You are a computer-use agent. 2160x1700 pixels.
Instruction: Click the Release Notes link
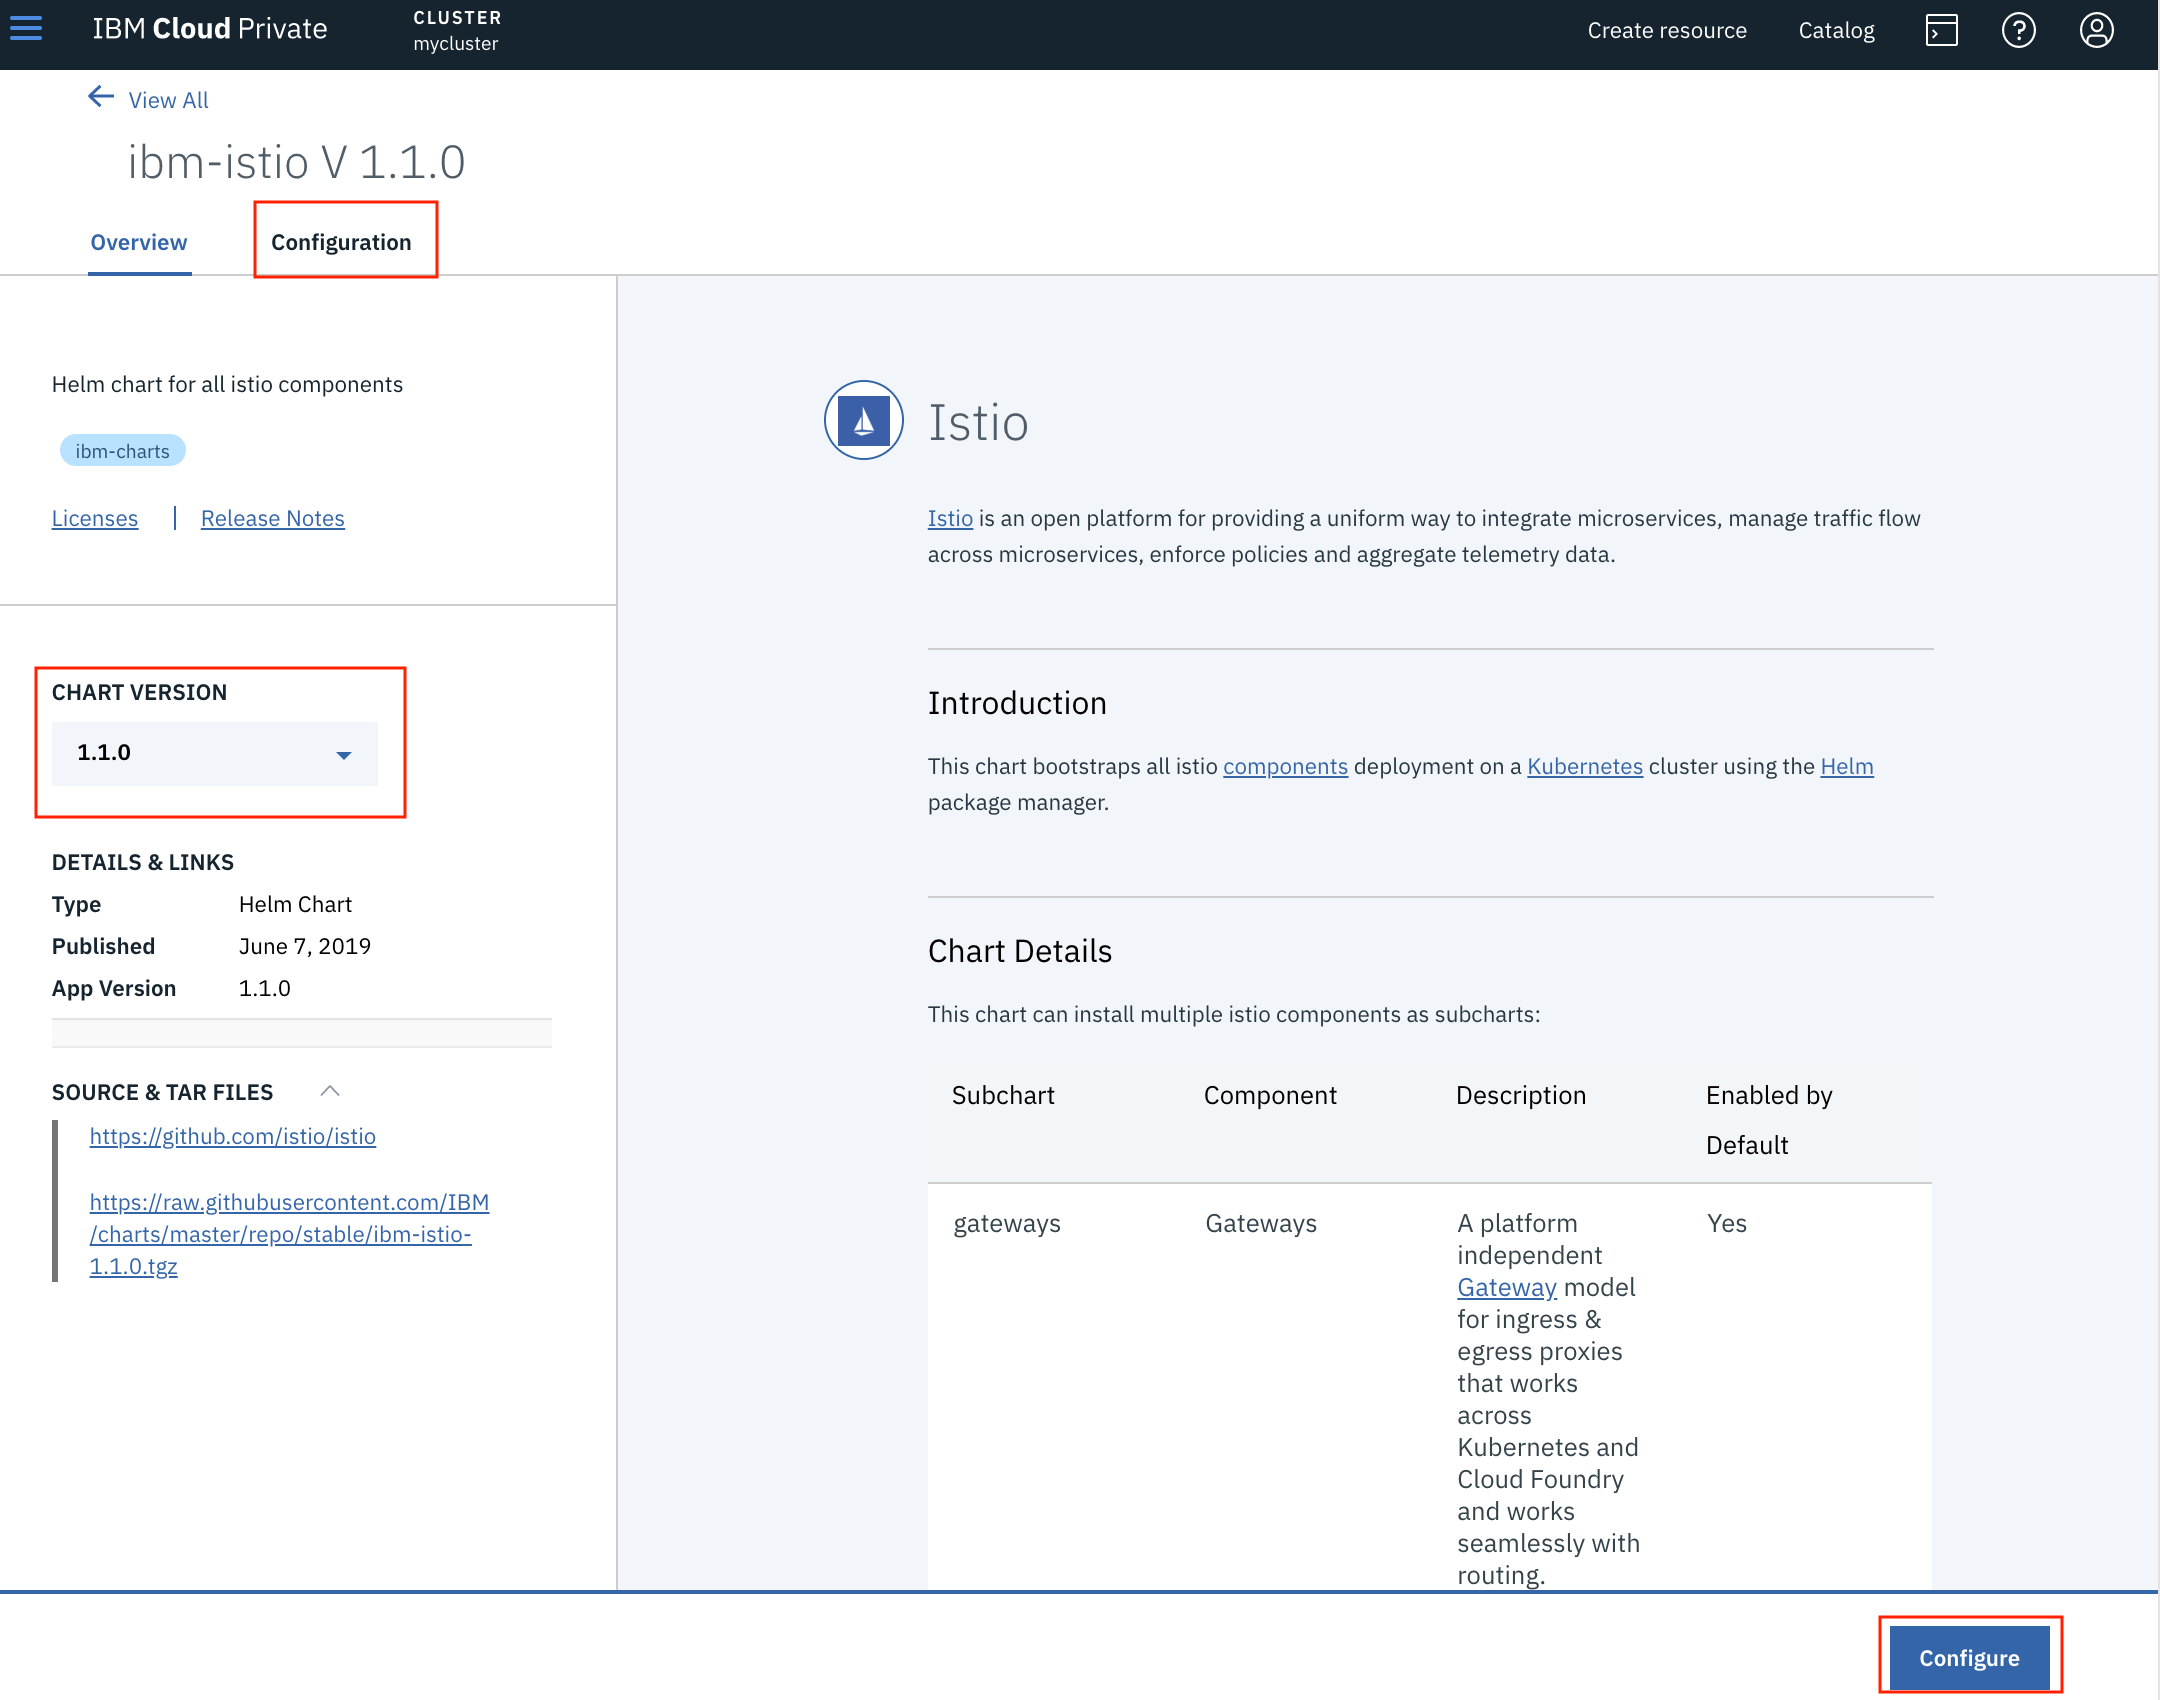pyautogui.click(x=274, y=517)
